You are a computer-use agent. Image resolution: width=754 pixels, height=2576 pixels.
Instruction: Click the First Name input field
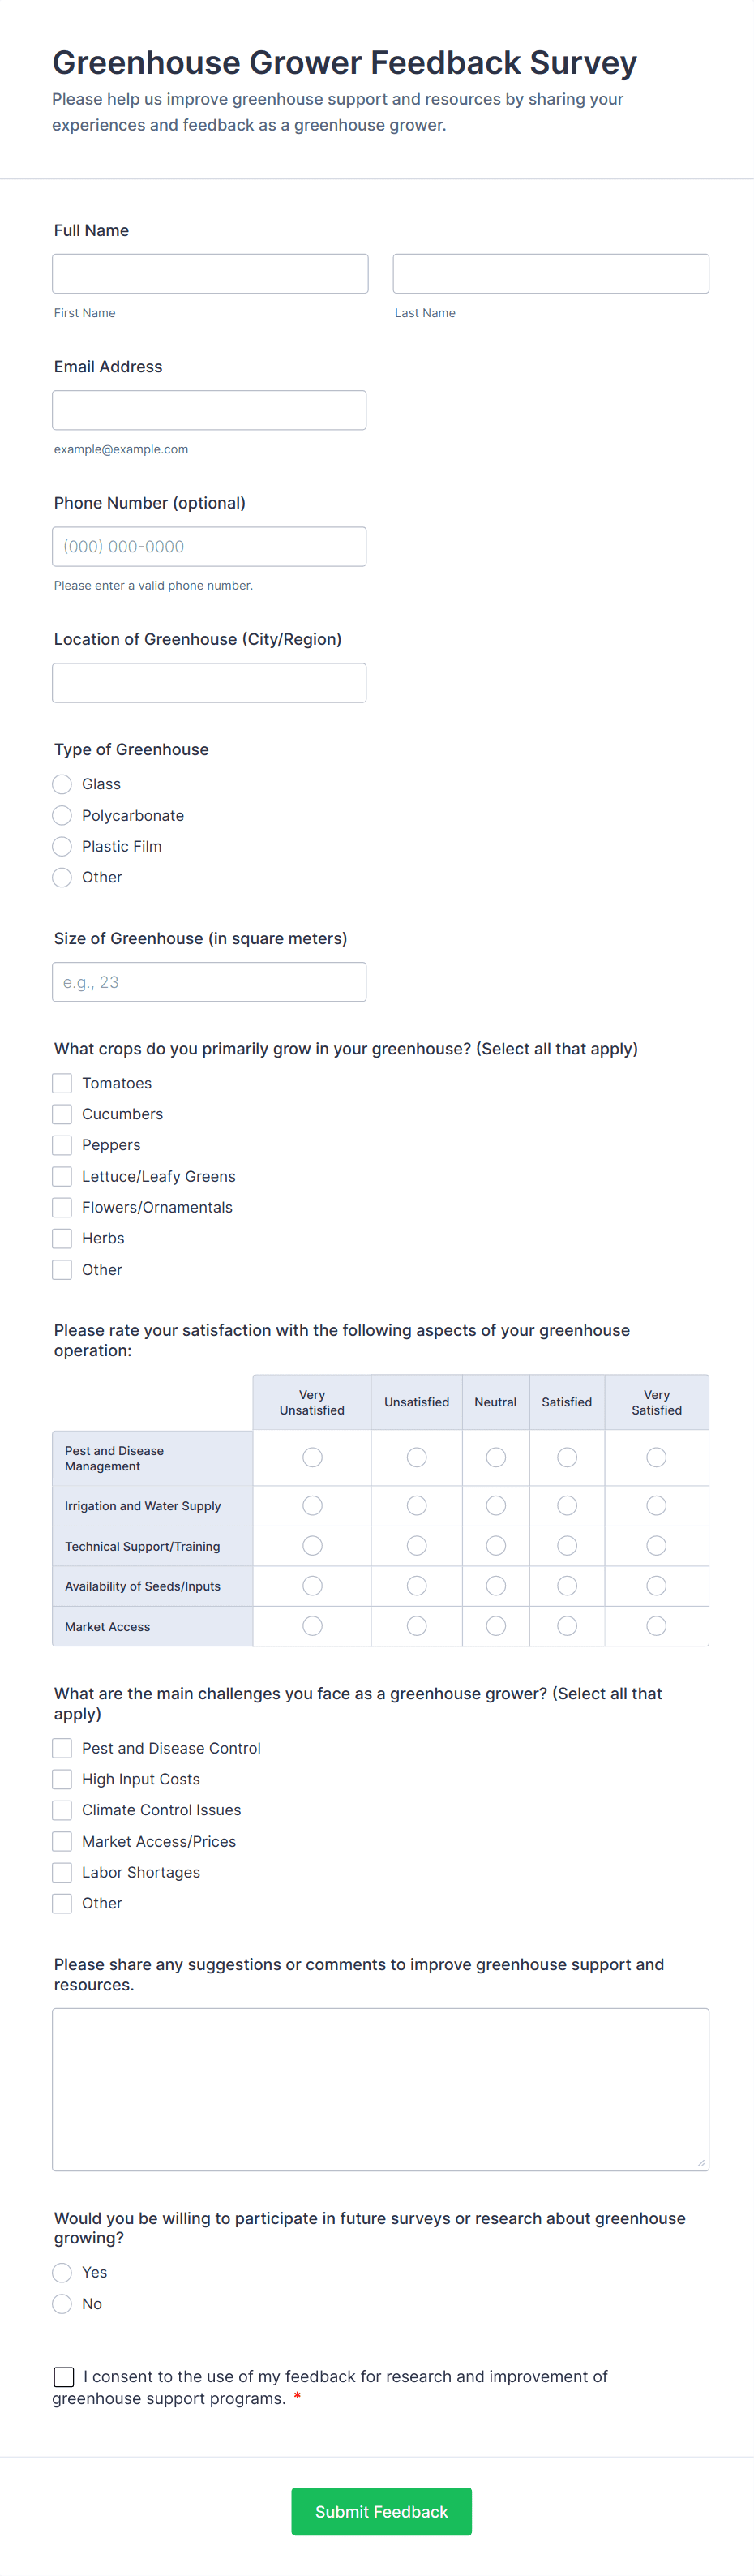(x=210, y=274)
